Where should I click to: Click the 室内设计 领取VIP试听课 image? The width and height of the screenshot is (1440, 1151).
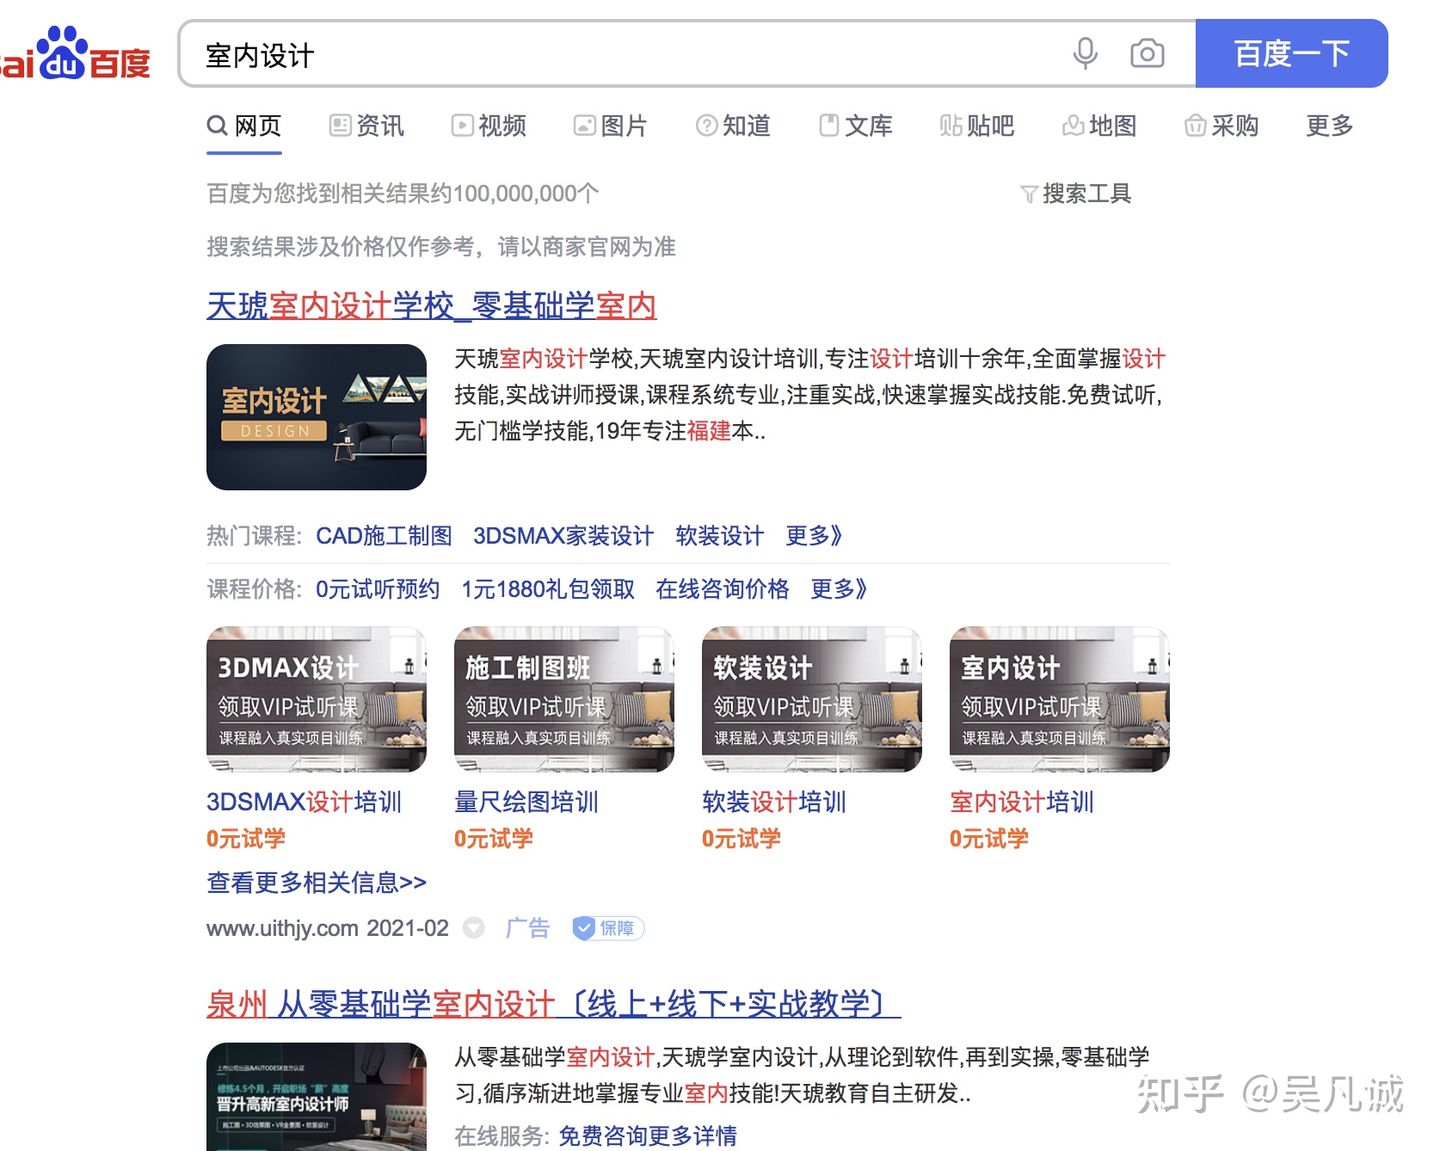pos(1059,699)
